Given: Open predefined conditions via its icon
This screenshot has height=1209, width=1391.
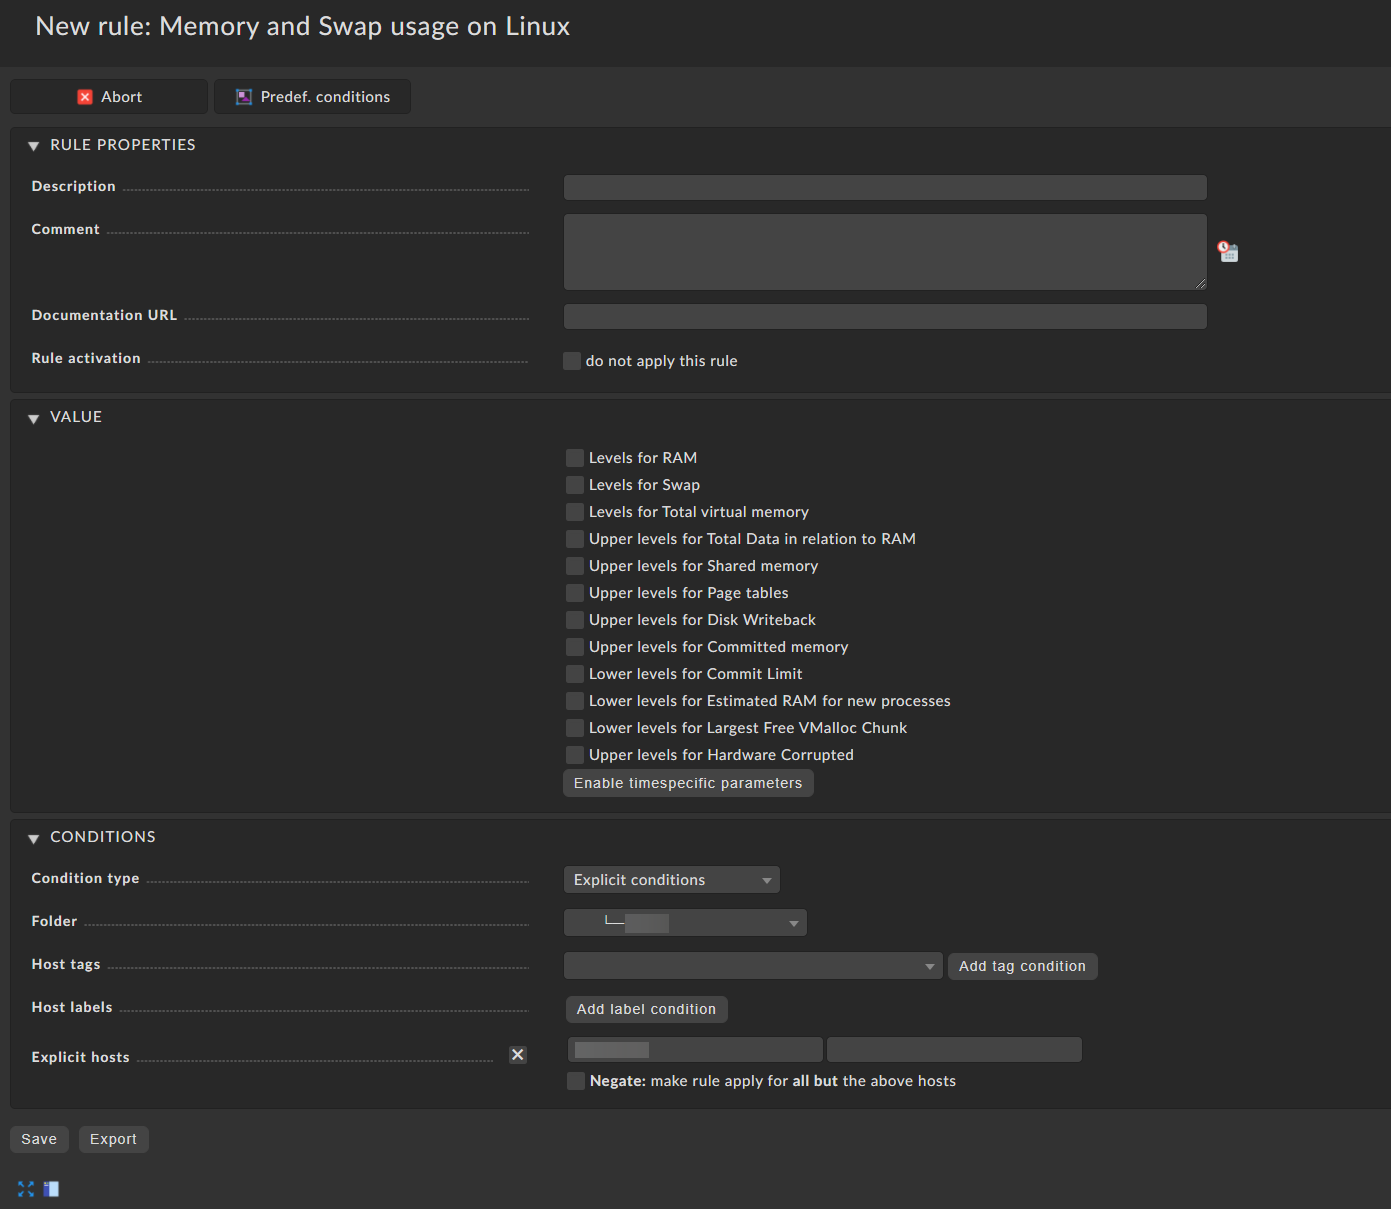Looking at the screenshot, I should (x=243, y=96).
